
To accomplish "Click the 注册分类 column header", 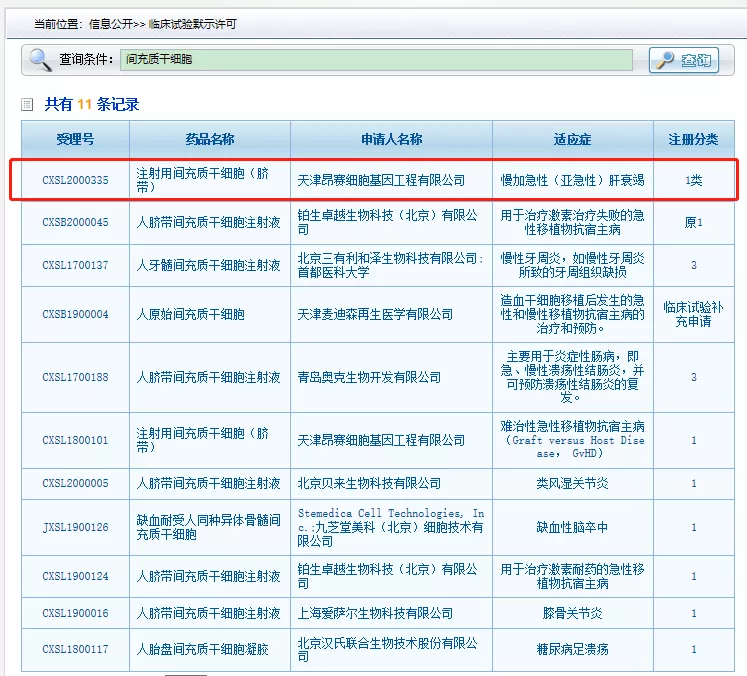I will click(693, 139).
